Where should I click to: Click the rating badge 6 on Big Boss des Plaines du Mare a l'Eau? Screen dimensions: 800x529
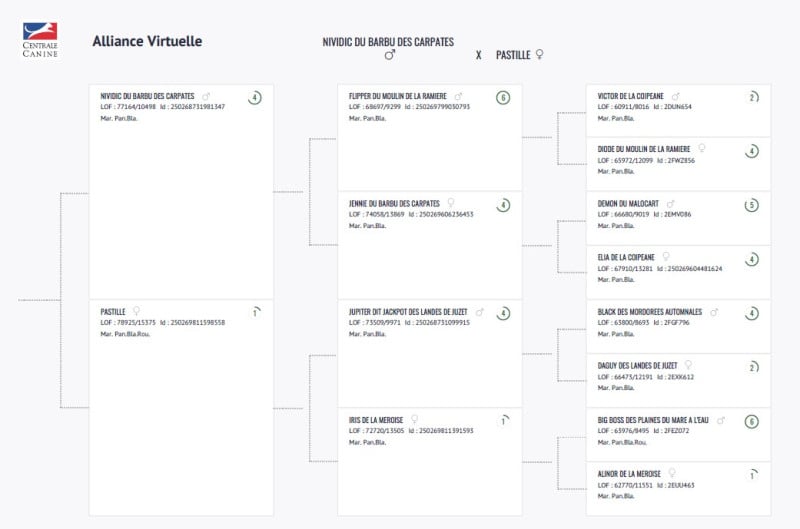[x=752, y=421]
